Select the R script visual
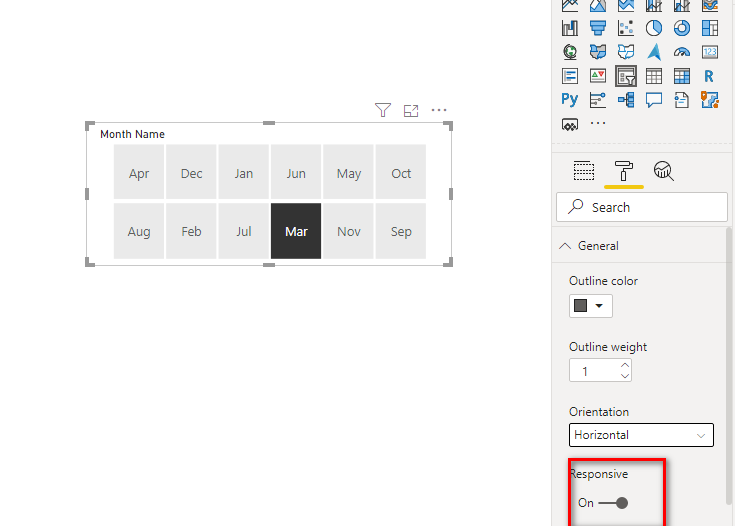This screenshot has height=526, width=735. click(x=709, y=76)
